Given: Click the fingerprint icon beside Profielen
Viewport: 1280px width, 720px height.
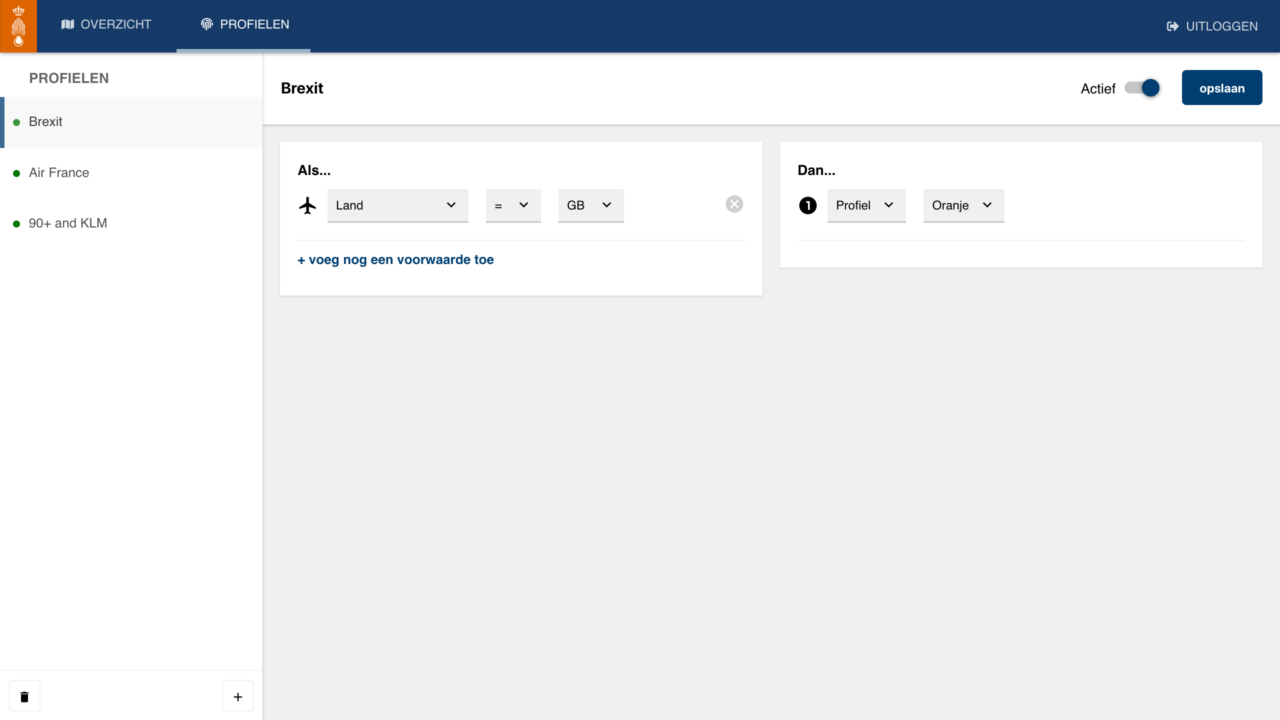Looking at the screenshot, I should (x=207, y=24).
